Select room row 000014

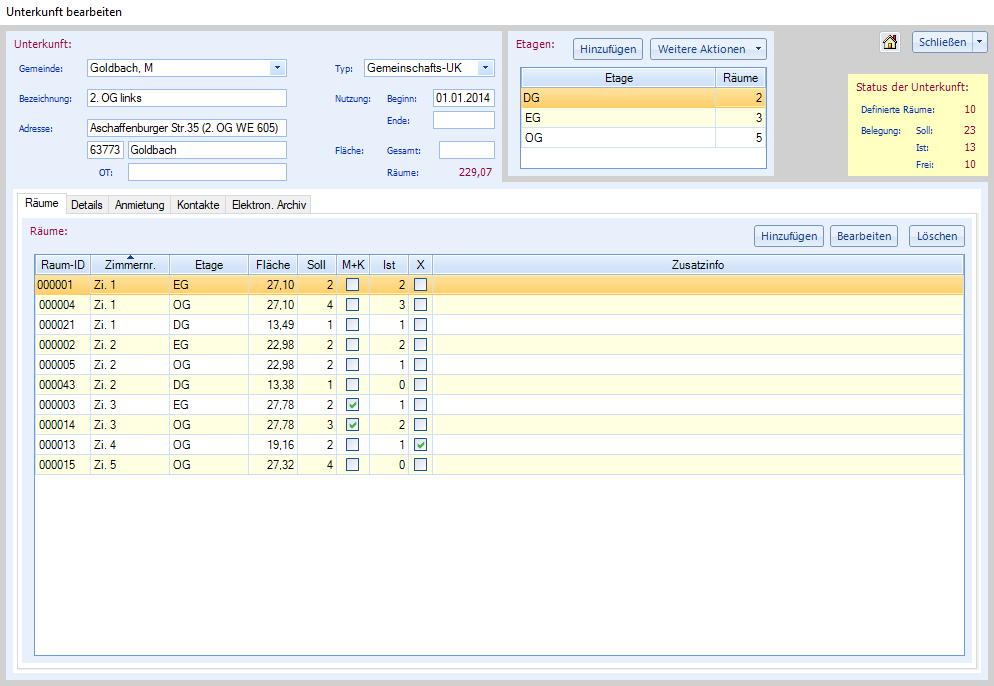tap(499, 425)
